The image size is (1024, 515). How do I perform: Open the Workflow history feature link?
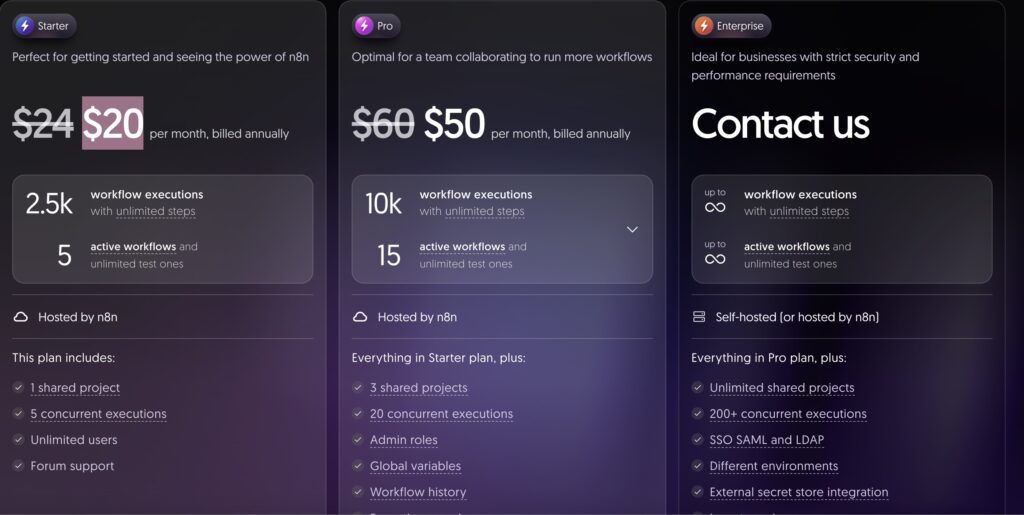click(x=418, y=492)
